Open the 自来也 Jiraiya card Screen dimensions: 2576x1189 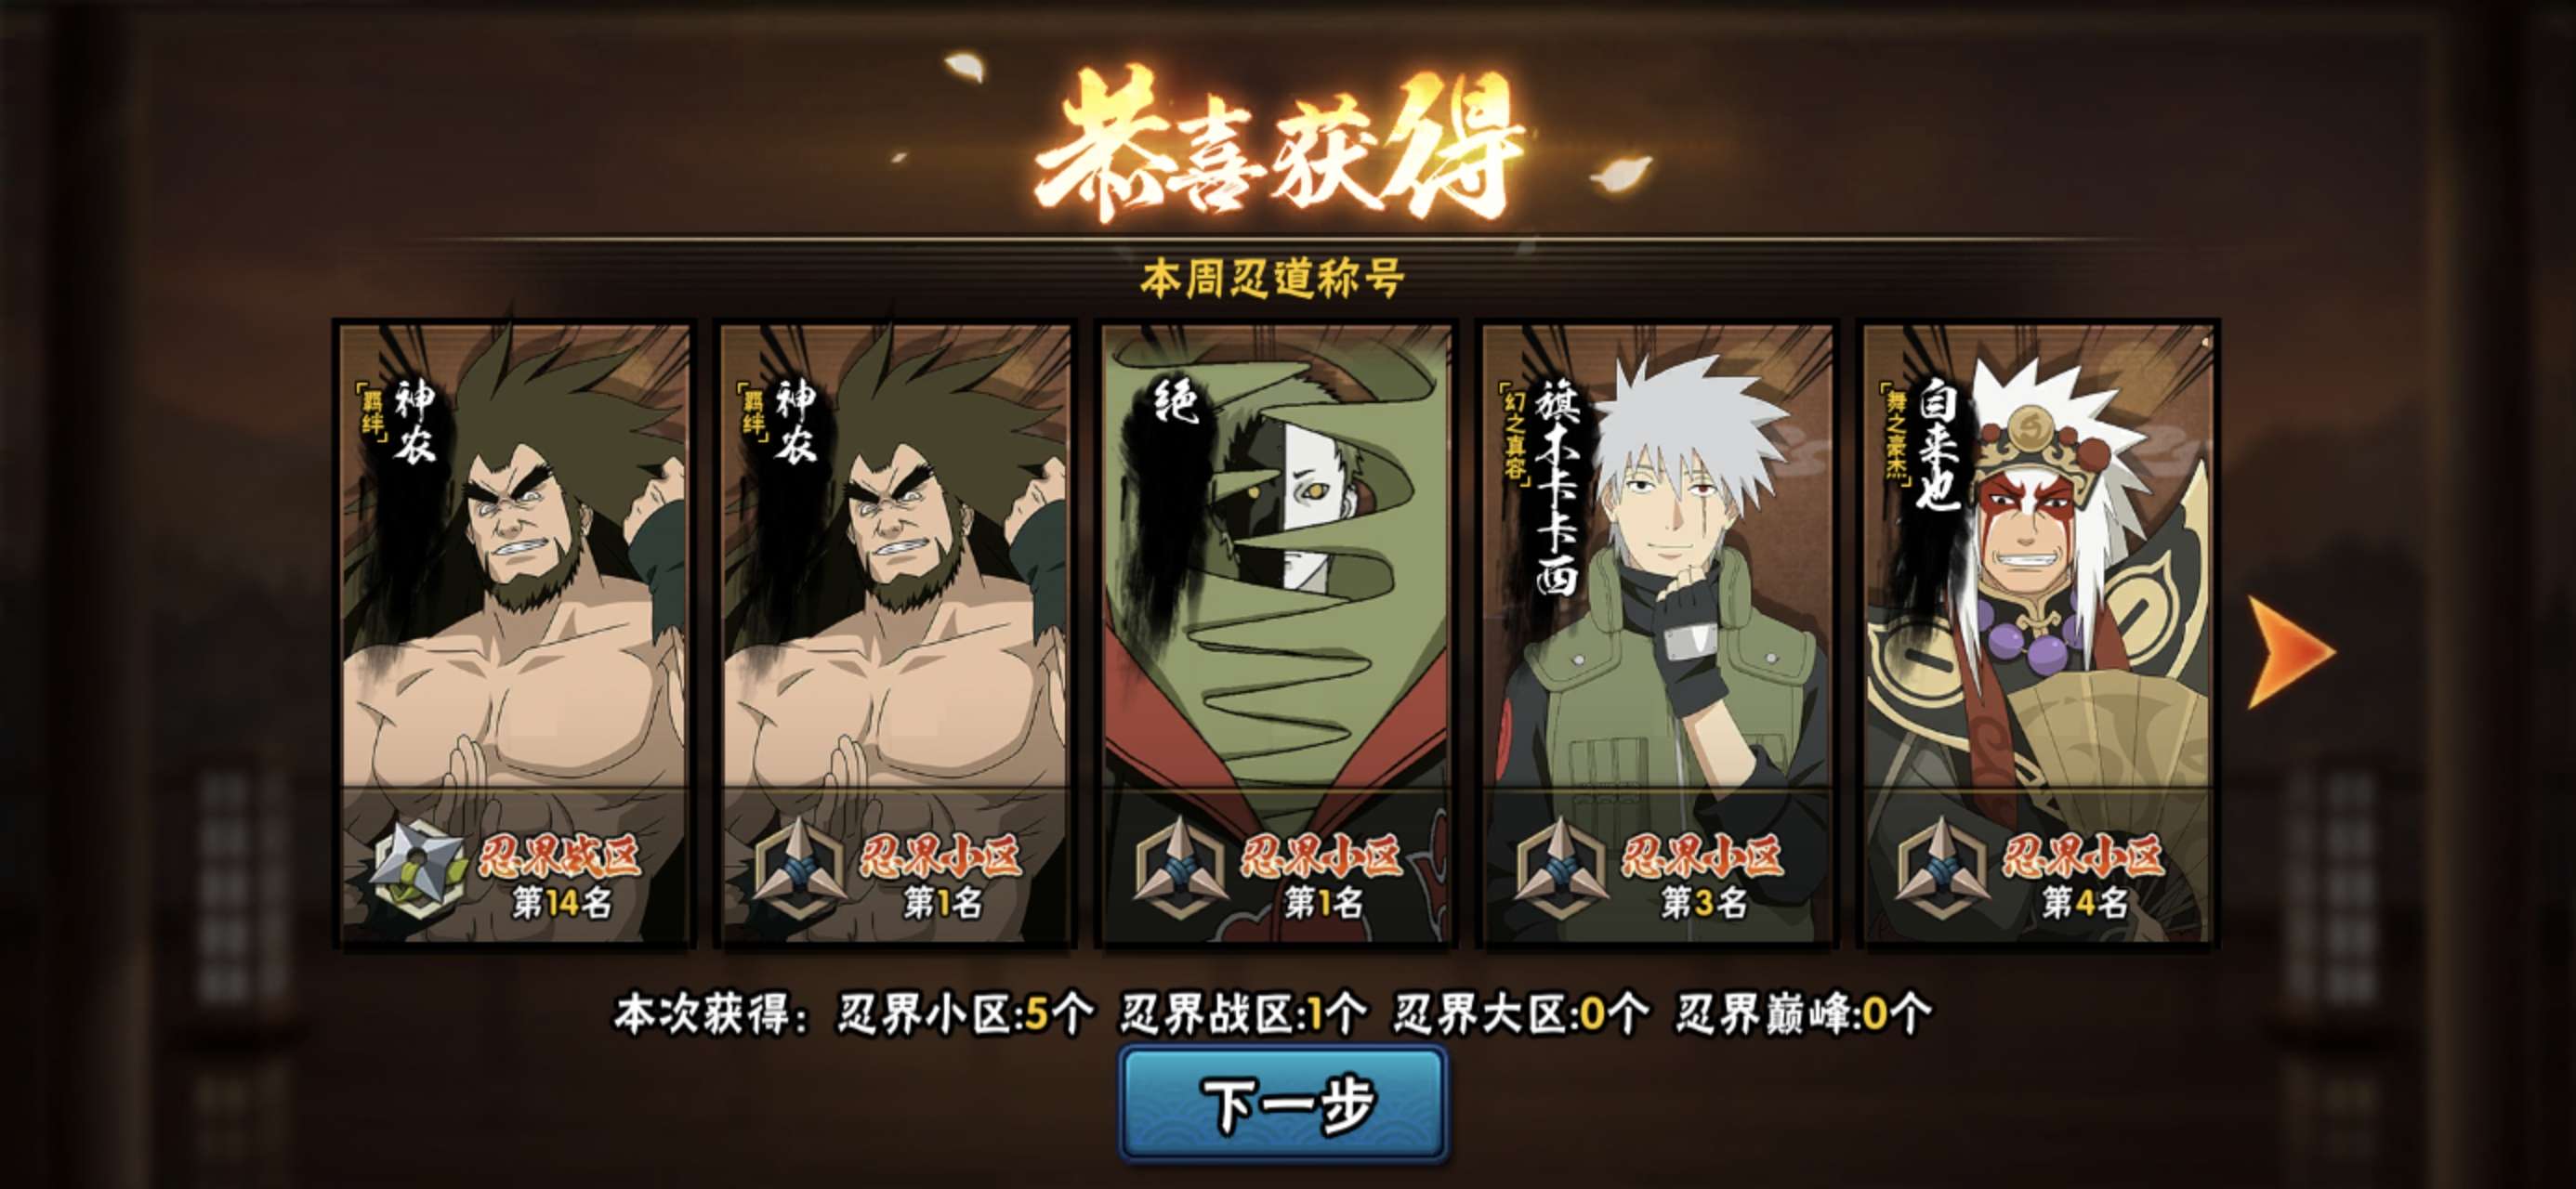click(x=2038, y=633)
